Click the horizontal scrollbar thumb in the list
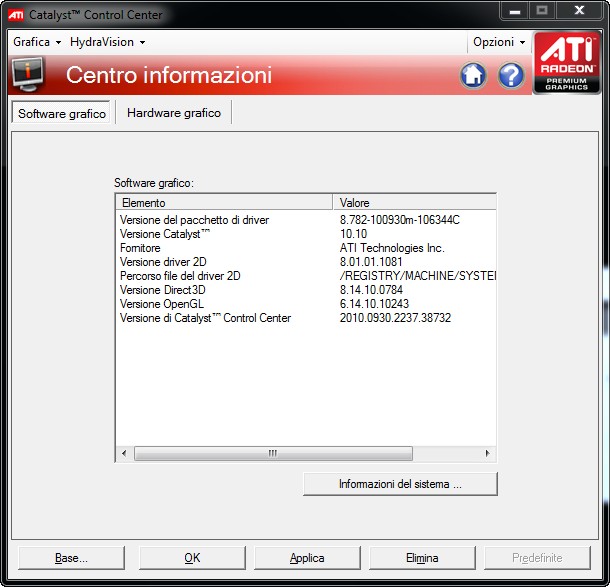Image resolution: width=610 pixels, height=587 pixels. [x=273, y=453]
